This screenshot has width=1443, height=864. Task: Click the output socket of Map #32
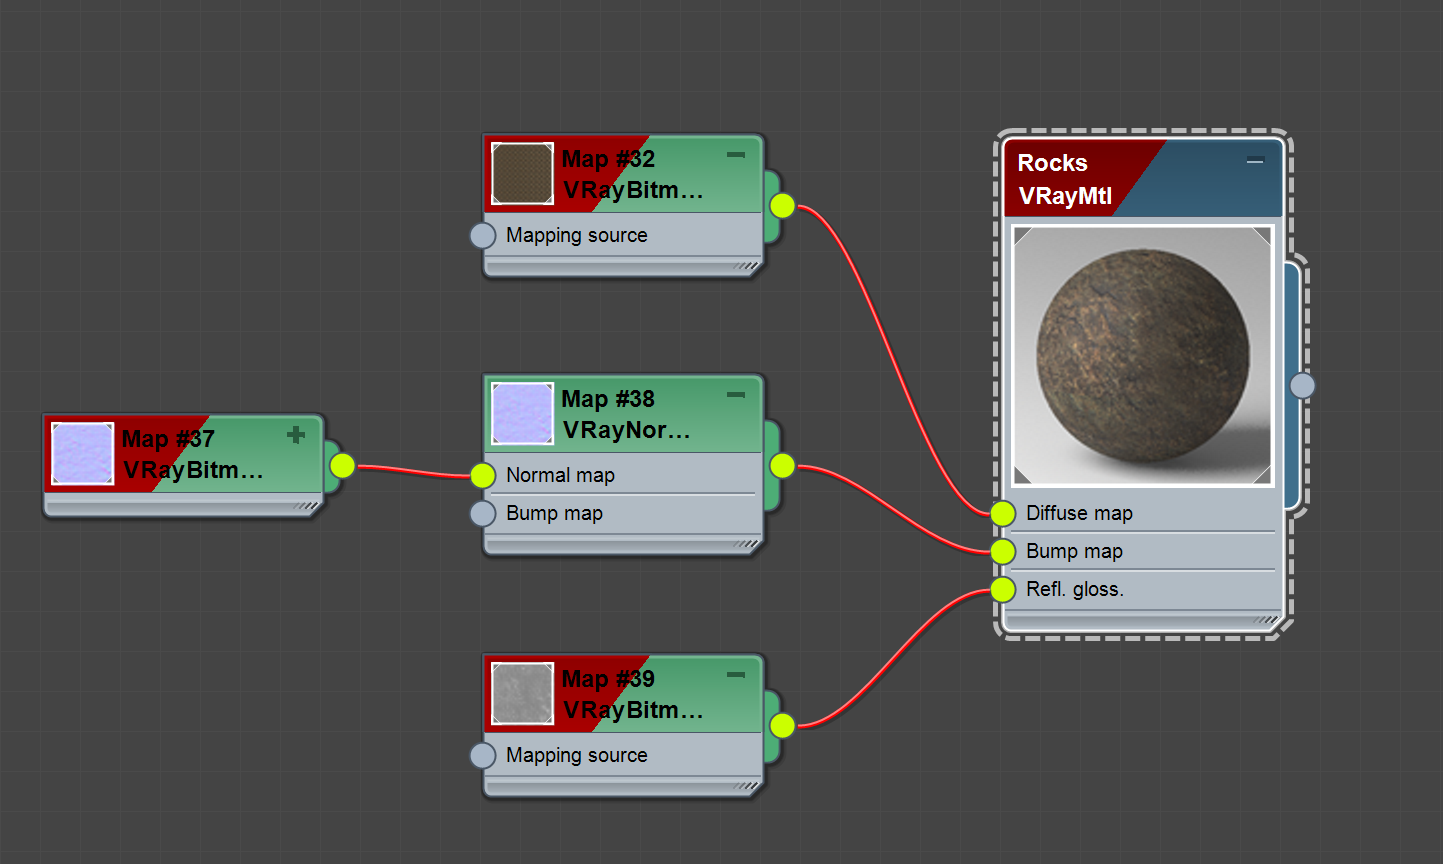pyautogui.click(x=782, y=205)
